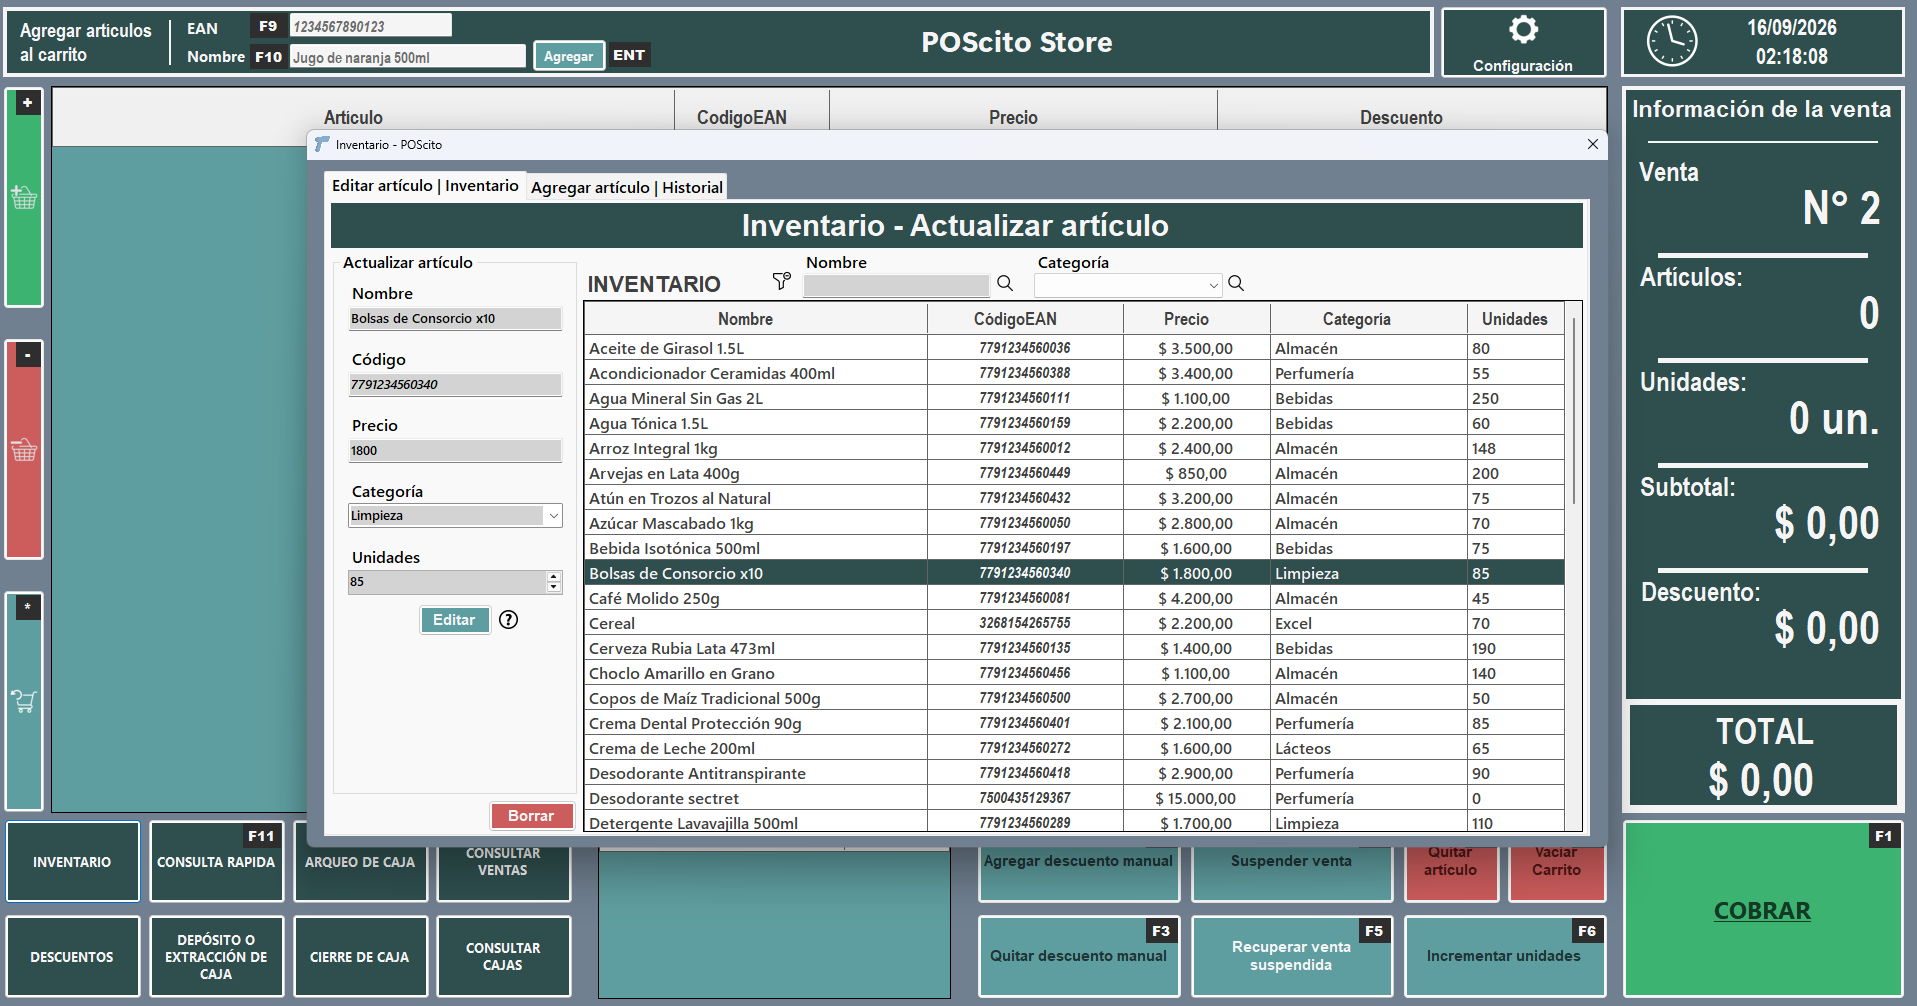Click the red remove-from-basket minus button

(25, 450)
